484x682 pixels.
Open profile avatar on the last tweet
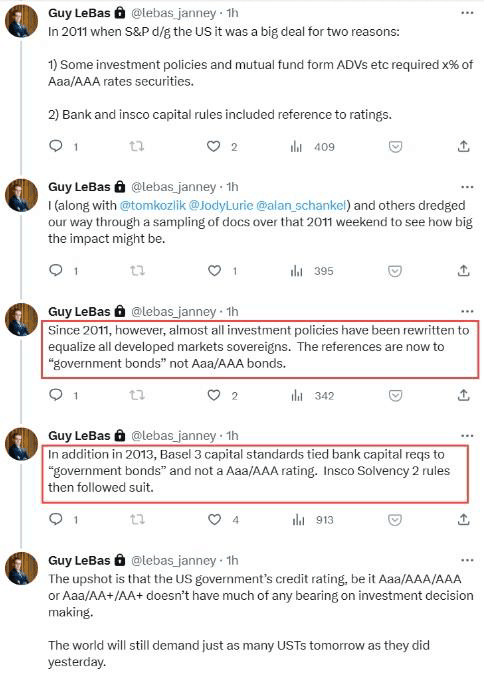click(21, 568)
